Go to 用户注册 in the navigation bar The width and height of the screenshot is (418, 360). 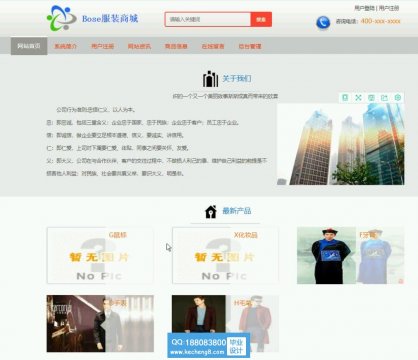point(103,46)
